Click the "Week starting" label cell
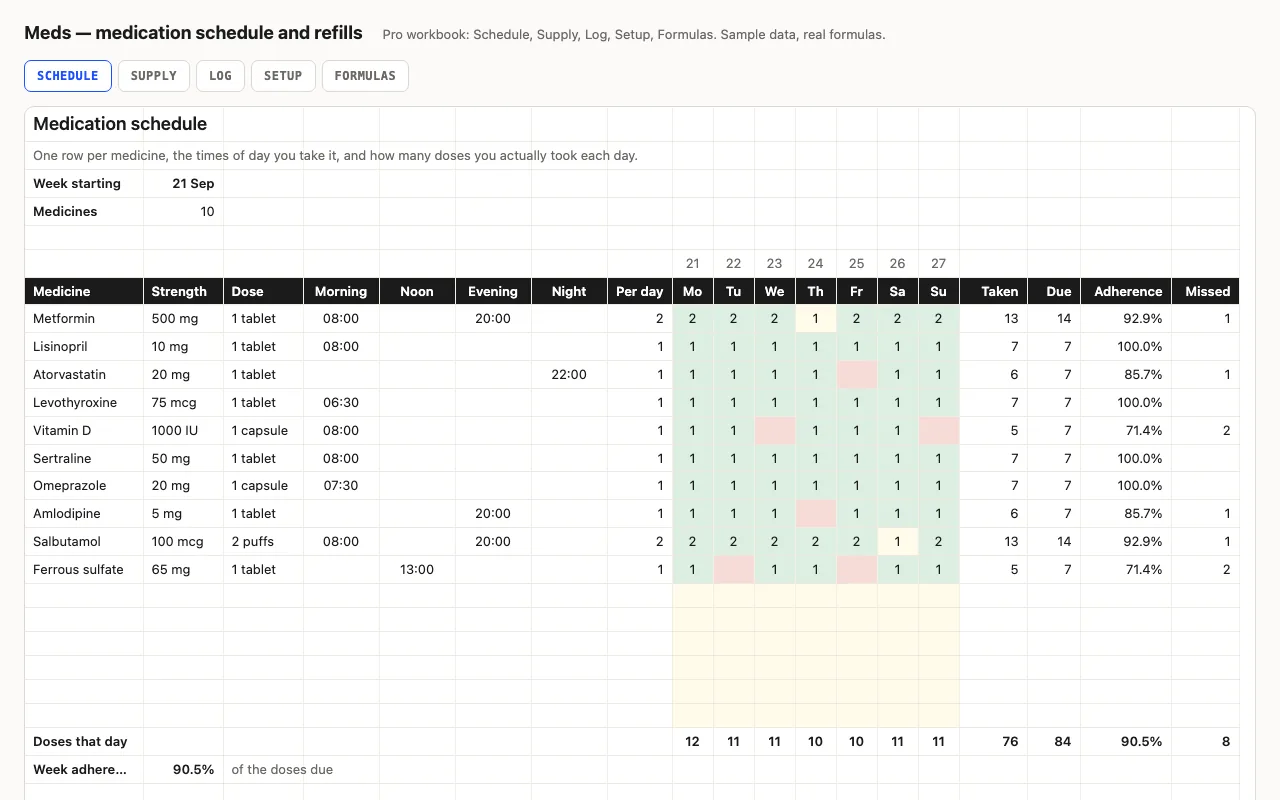This screenshot has height=800, width=1280. click(x=84, y=184)
